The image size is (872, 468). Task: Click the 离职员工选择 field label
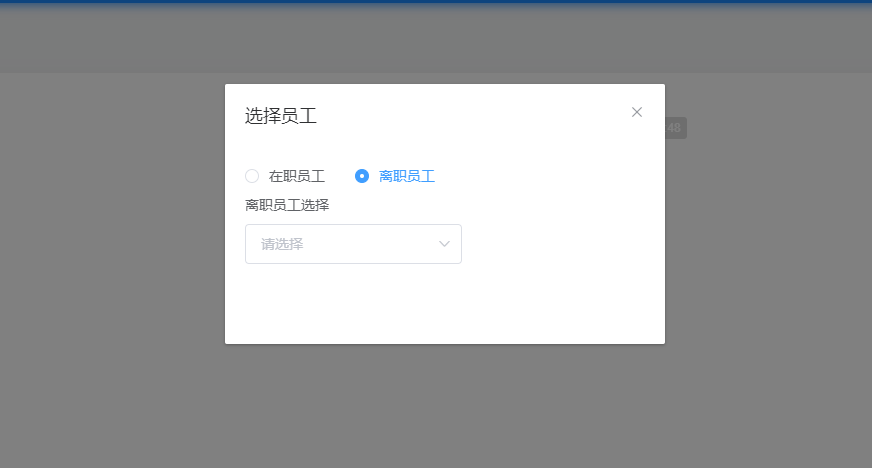pos(287,205)
